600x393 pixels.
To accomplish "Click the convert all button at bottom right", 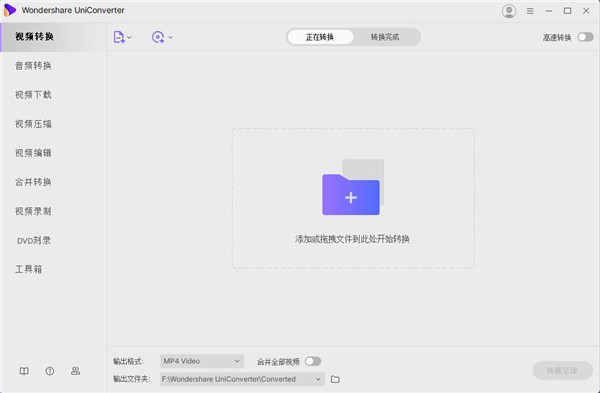I will [x=562, y=371].
